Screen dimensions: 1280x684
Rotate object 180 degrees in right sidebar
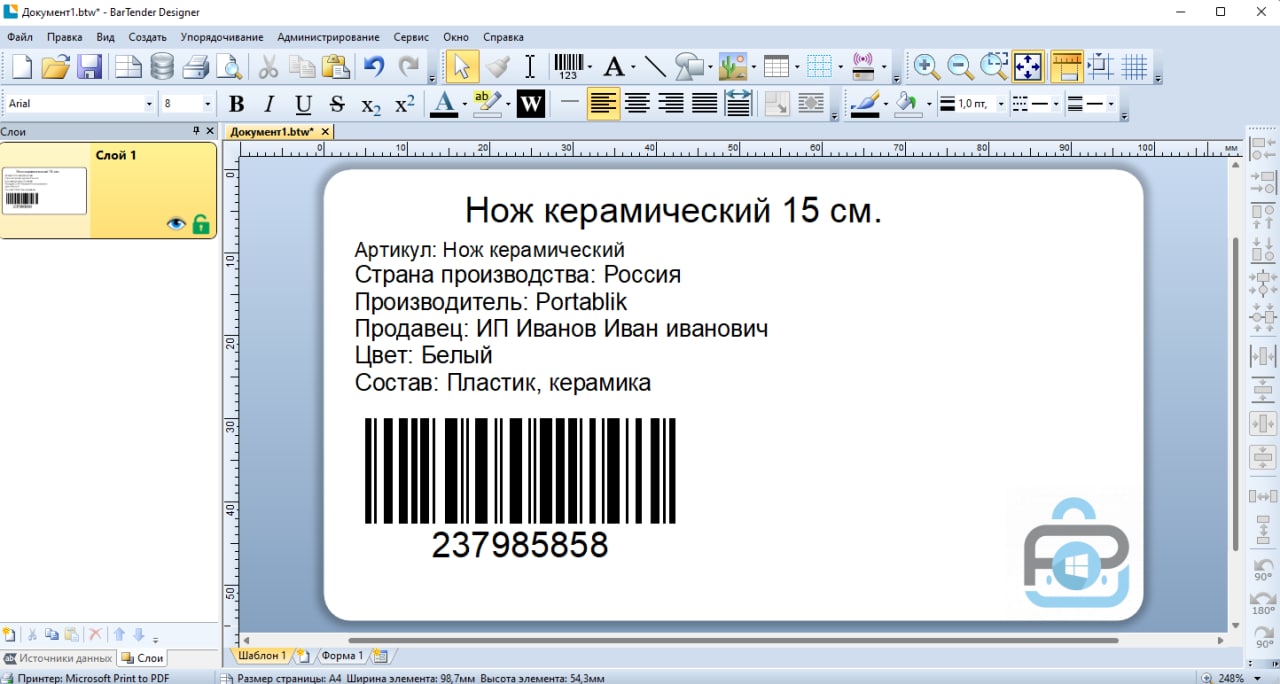[1263, 601]
